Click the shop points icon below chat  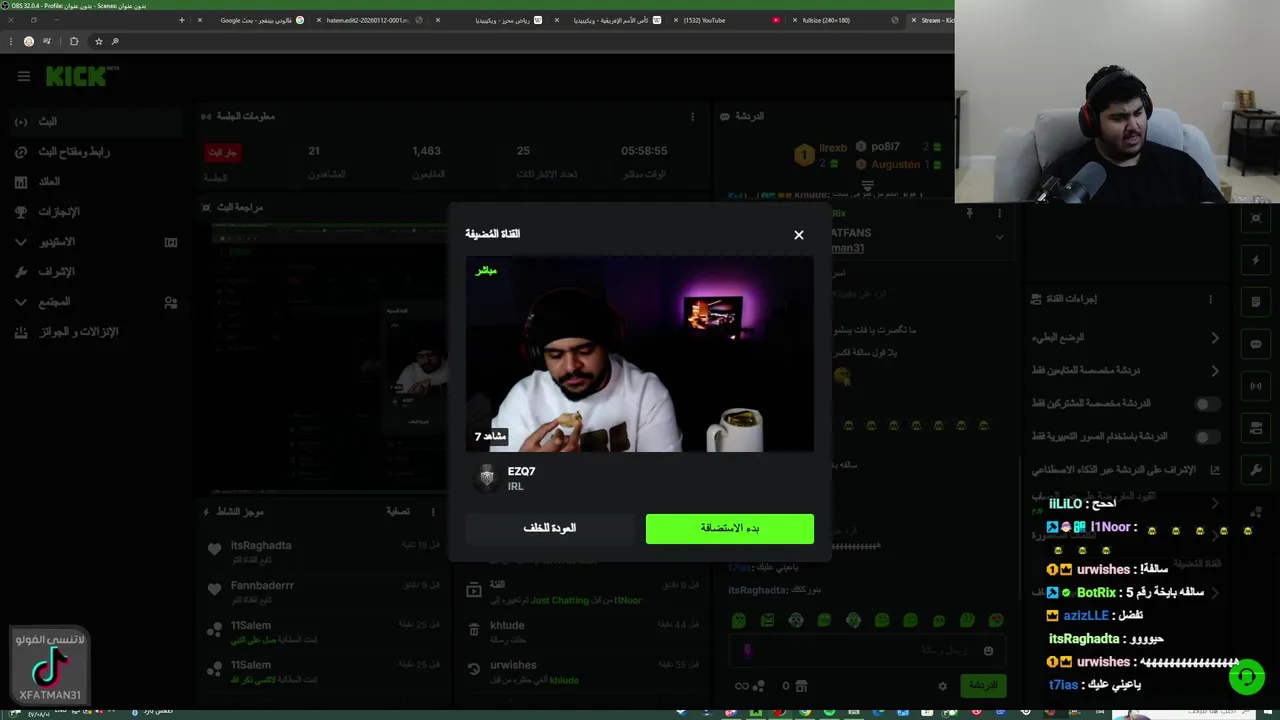pos(799,686)
